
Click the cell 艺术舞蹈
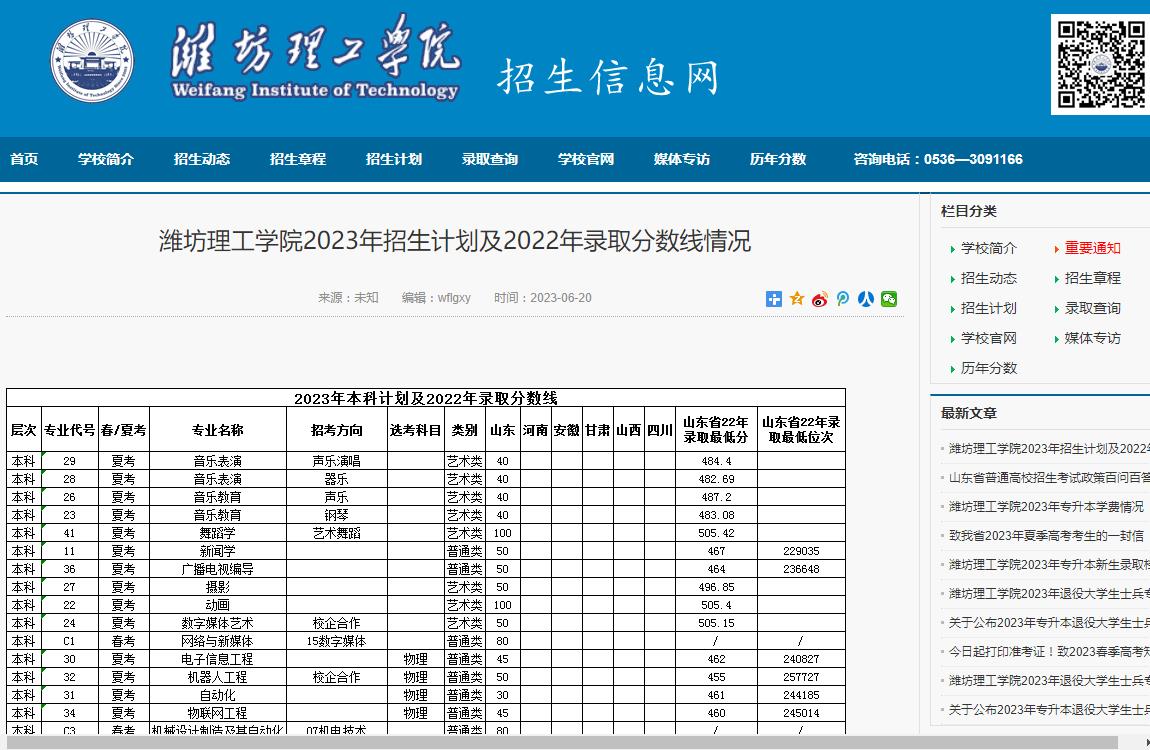[x=337, y=533]
